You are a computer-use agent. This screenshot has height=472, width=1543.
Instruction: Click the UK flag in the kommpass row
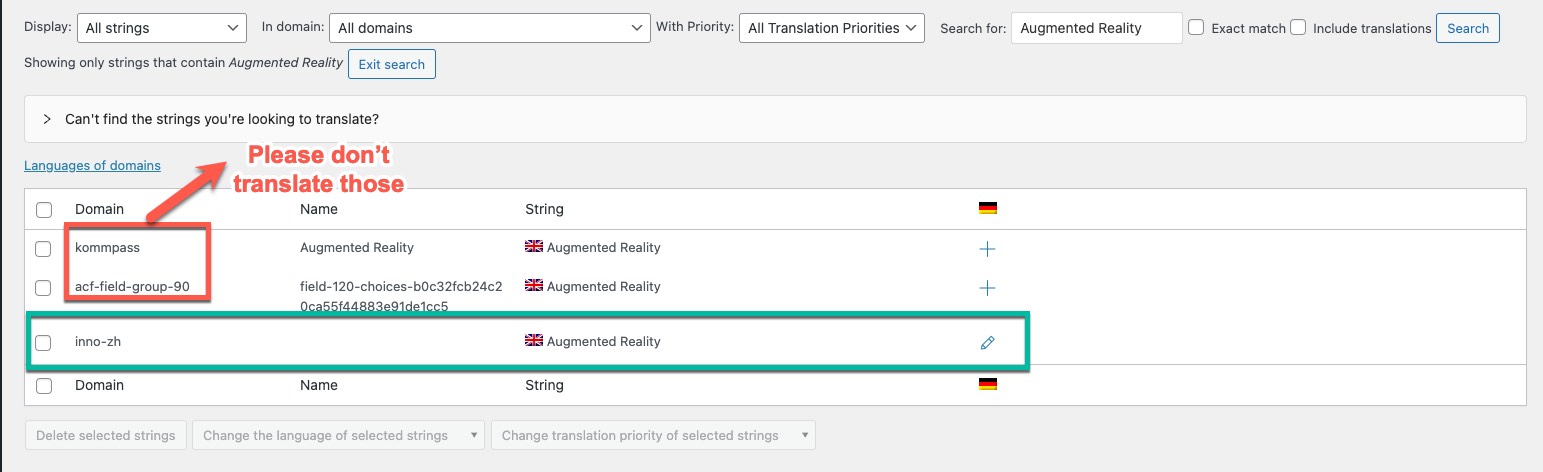point(534,247)
